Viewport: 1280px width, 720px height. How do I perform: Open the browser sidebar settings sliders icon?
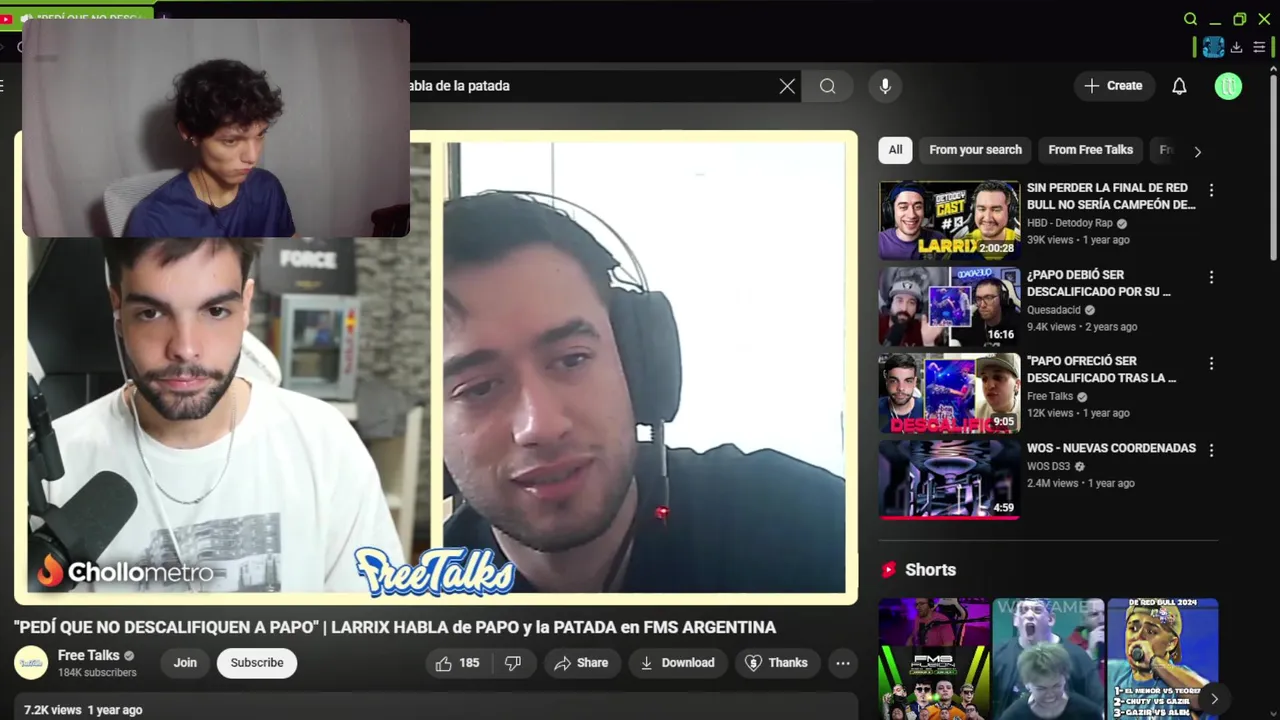(1259, 47)
